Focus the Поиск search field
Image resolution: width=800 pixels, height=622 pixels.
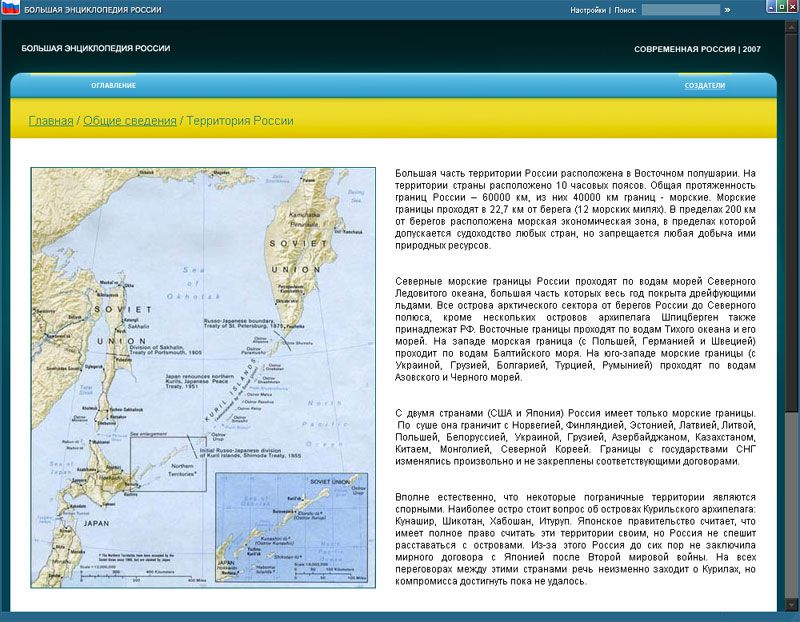(680, 10)
